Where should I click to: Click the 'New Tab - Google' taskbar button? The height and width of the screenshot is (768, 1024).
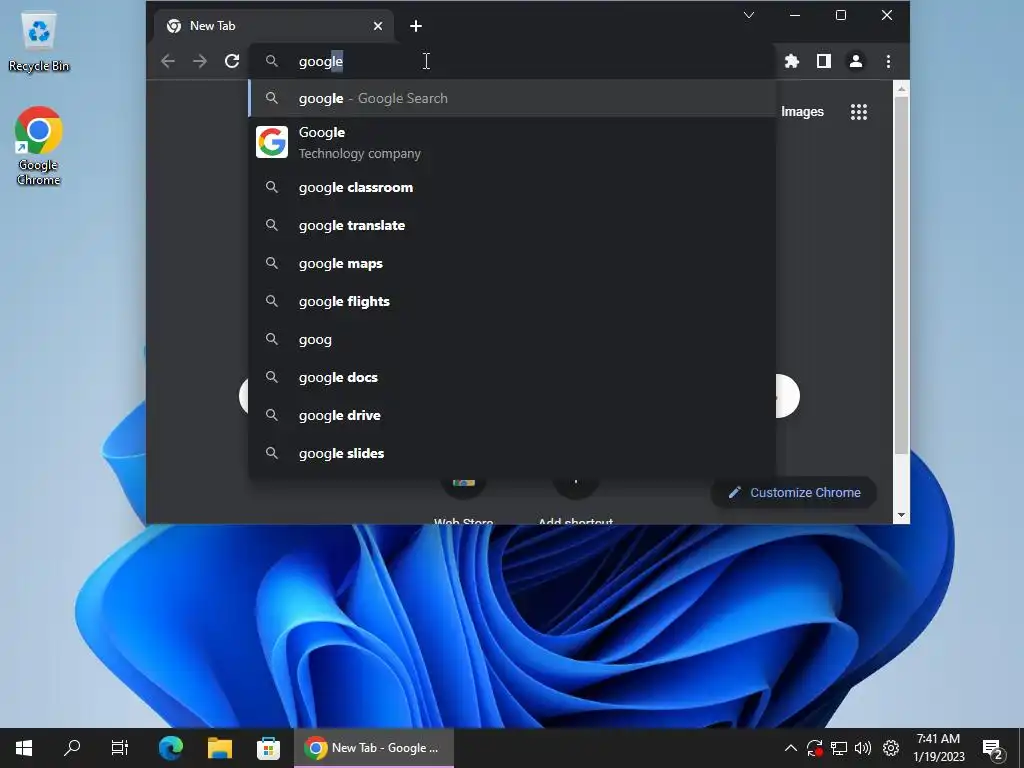coord(374,748)
